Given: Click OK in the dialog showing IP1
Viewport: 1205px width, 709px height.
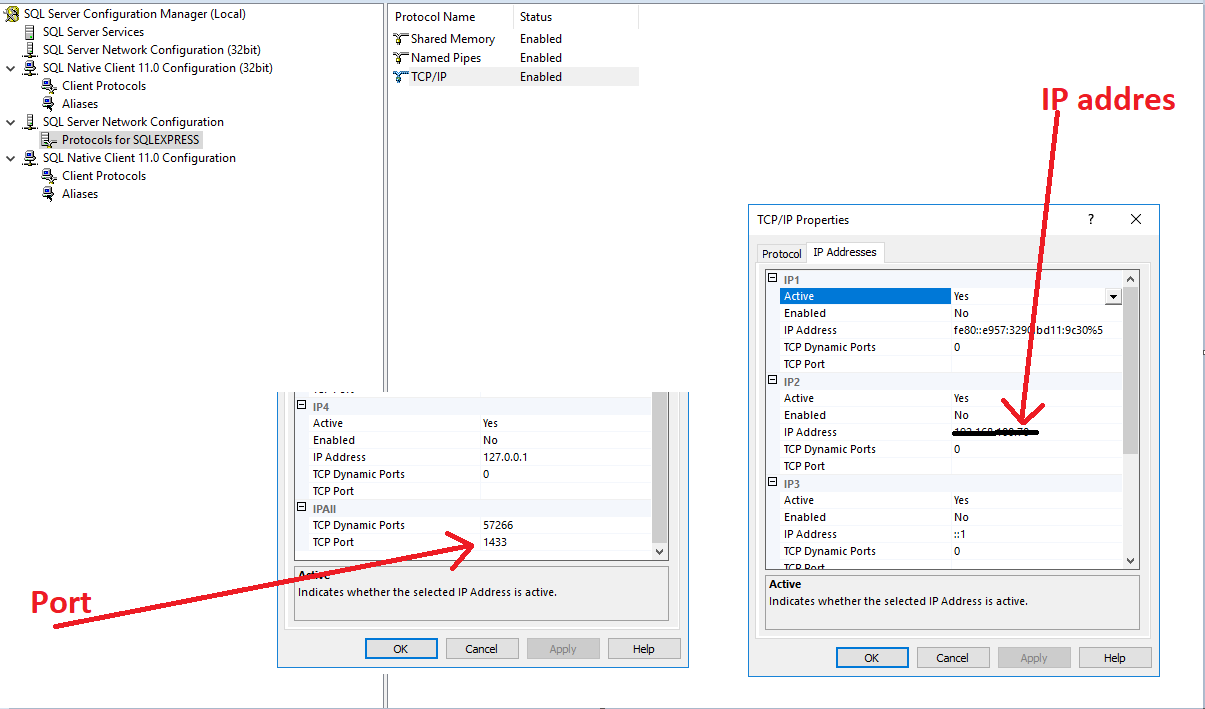Looking at the screenshot, I should point(872,658).
